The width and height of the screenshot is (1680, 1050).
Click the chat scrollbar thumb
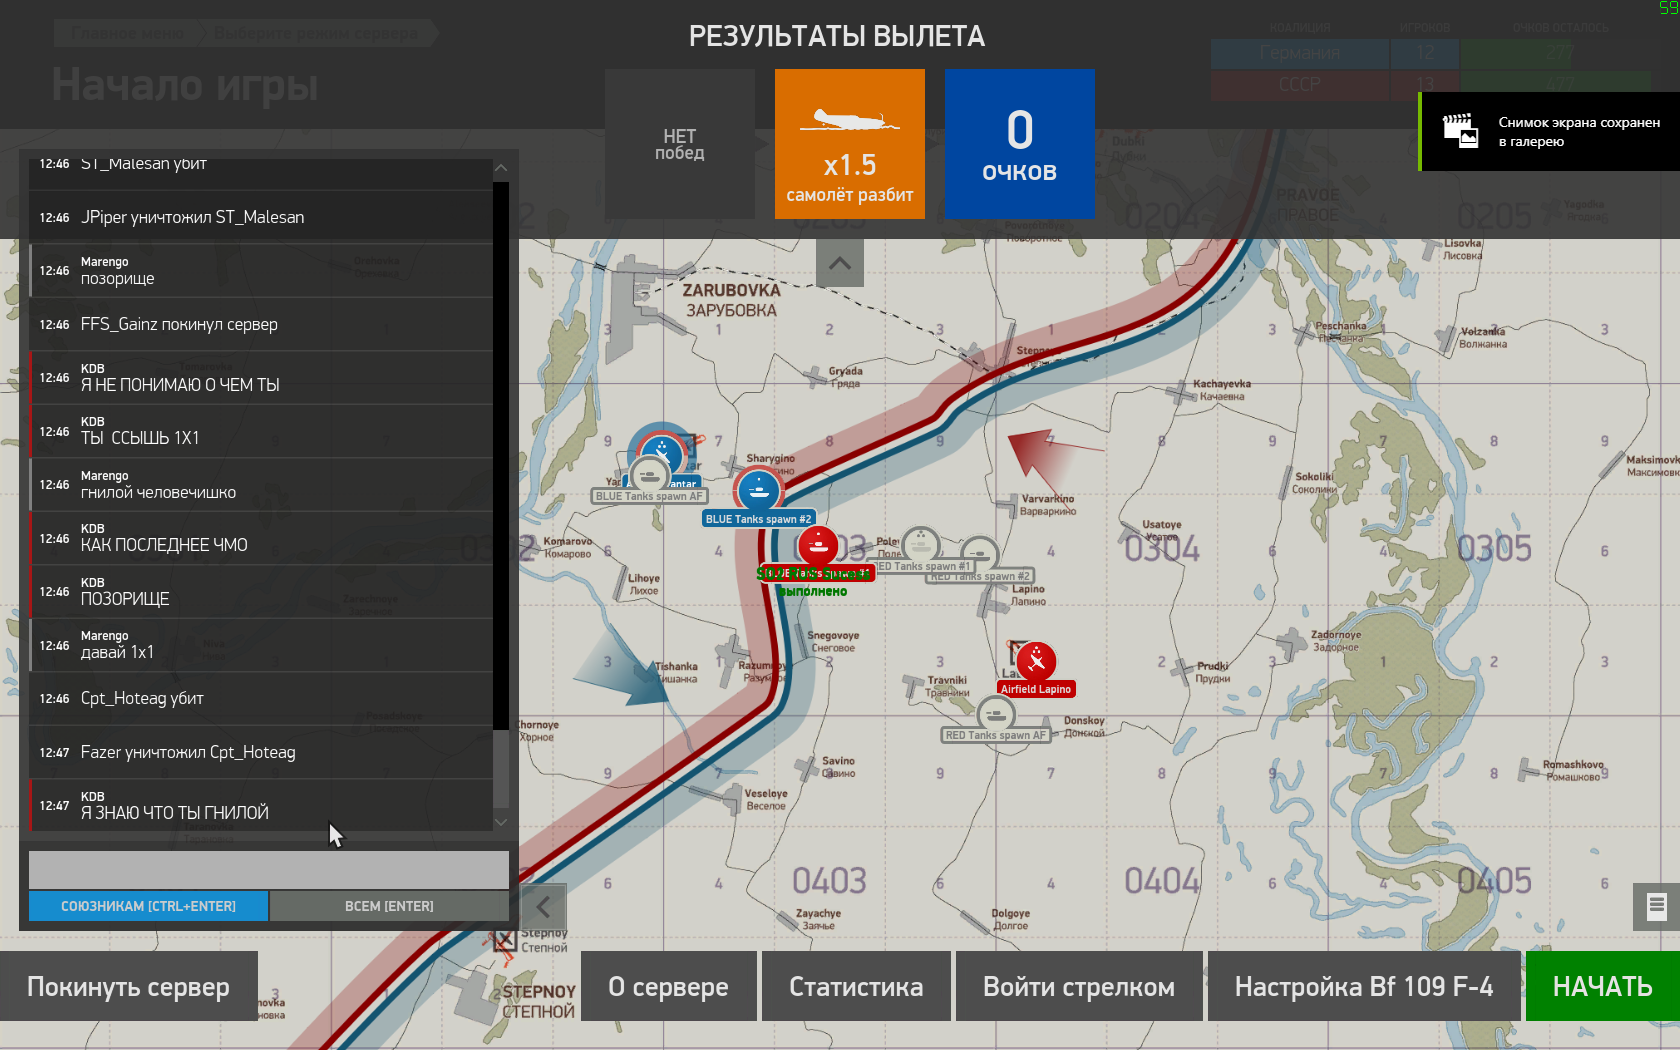coord(501,768)
